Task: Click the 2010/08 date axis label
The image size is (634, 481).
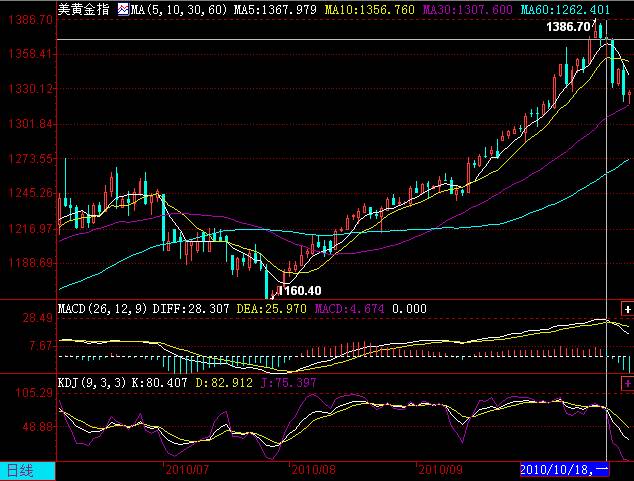Action: coord(313,470)
